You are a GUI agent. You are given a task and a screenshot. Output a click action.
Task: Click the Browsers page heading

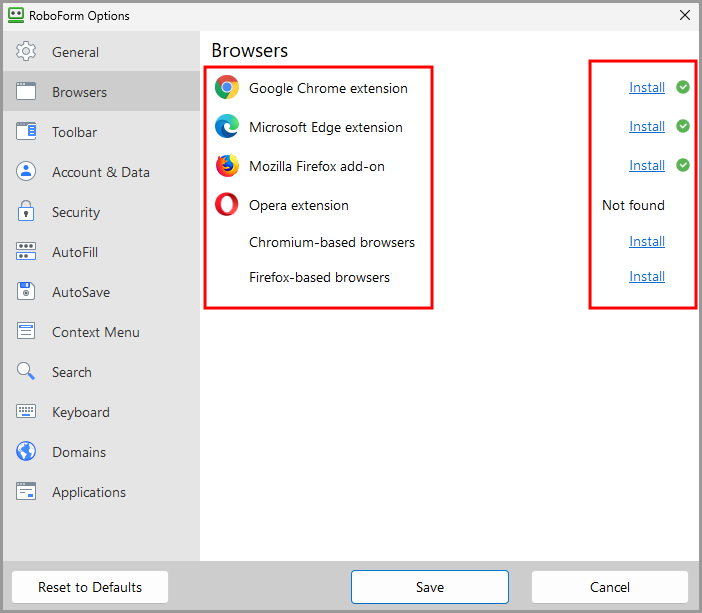pyautogui.click(x=249, y=50)
